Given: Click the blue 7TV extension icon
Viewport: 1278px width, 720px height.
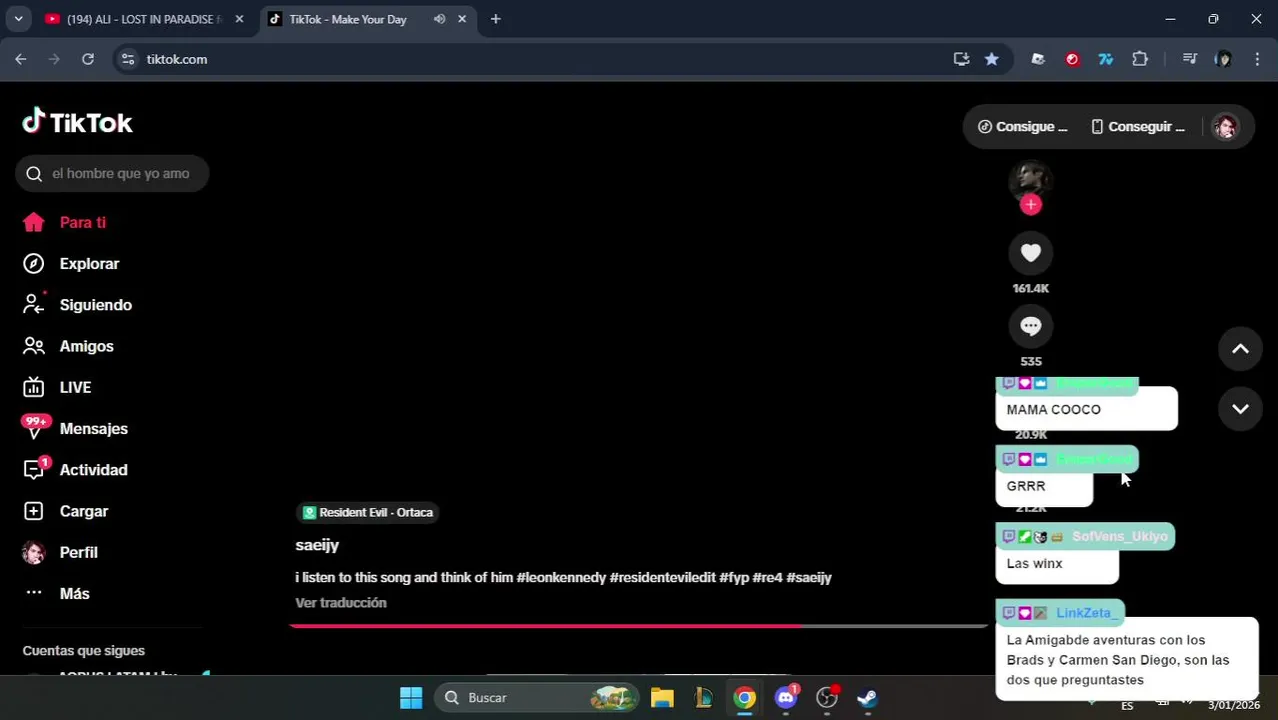Looking at the screenshot, I should (1106, 59).
